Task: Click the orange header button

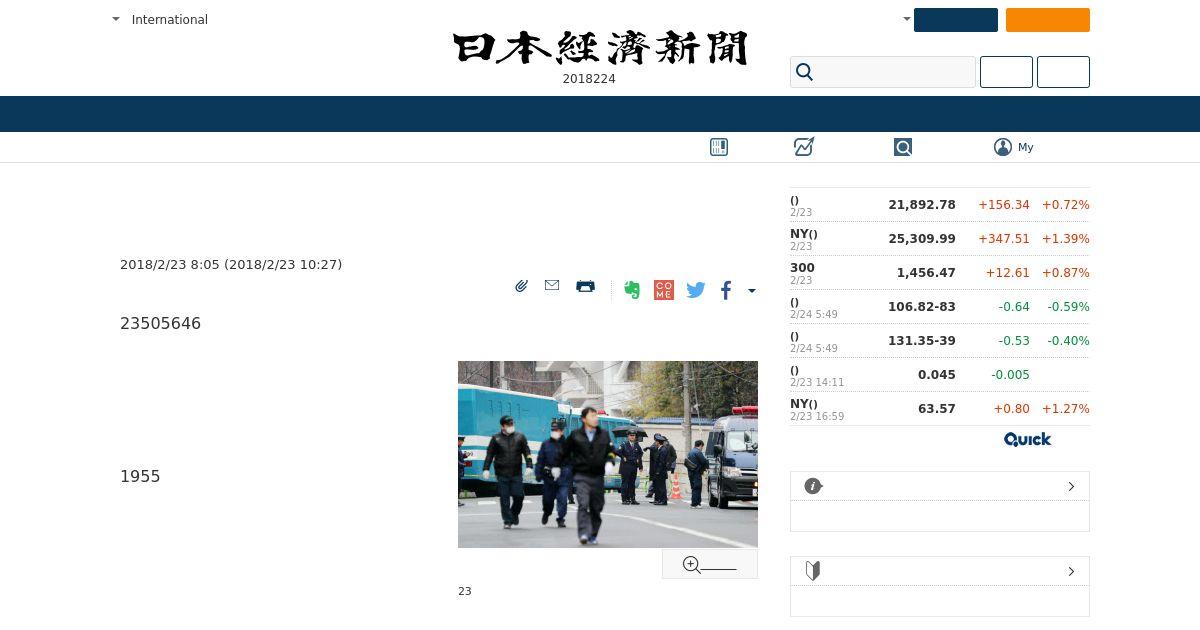Action: click(x=1048, y=20)
